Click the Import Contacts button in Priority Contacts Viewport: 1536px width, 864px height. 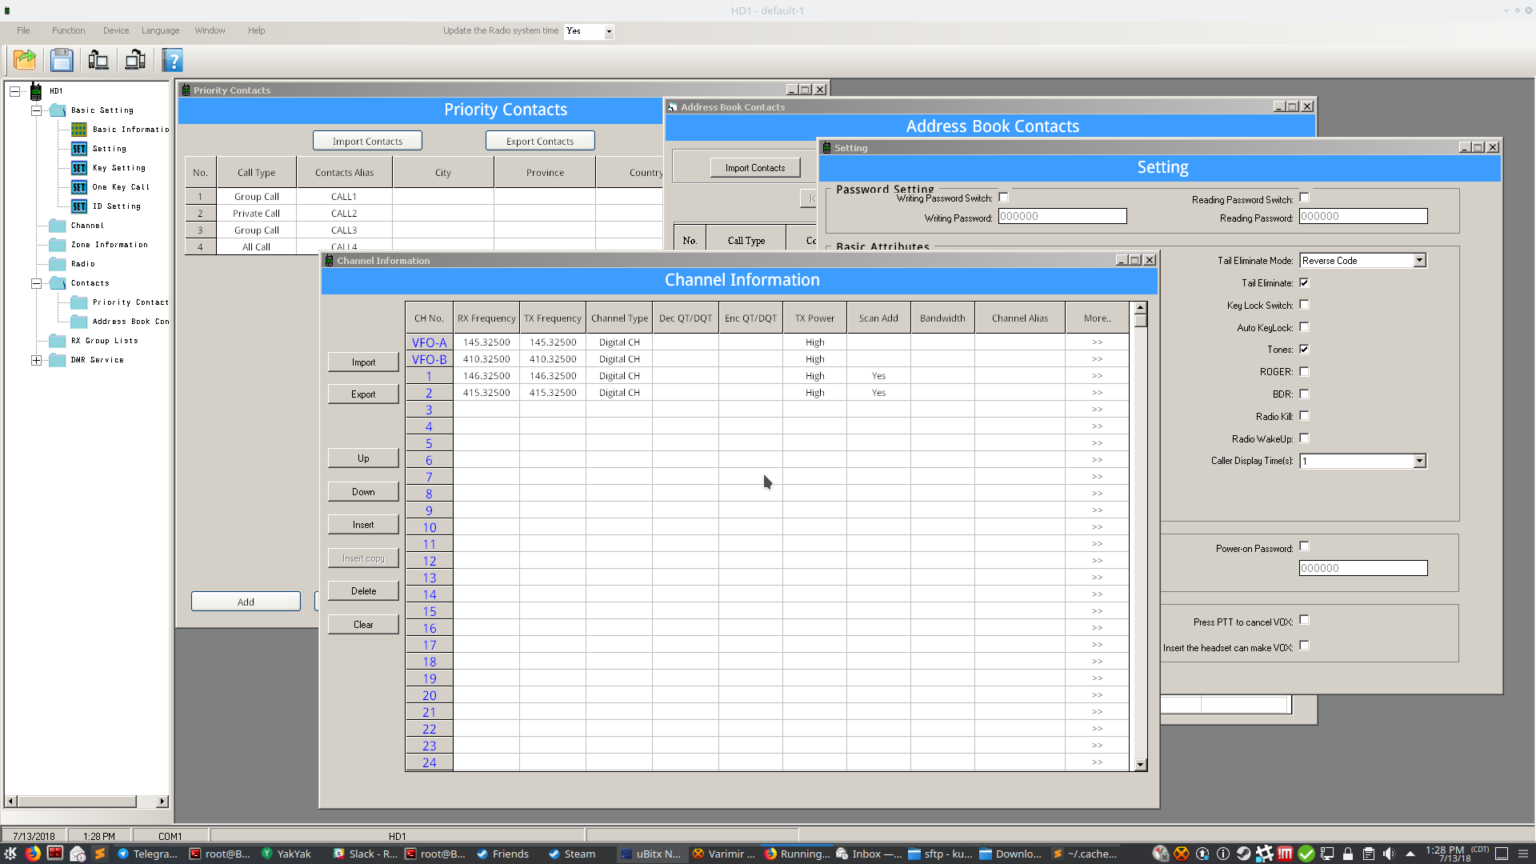pyautogui.click(x=367, y=141)
